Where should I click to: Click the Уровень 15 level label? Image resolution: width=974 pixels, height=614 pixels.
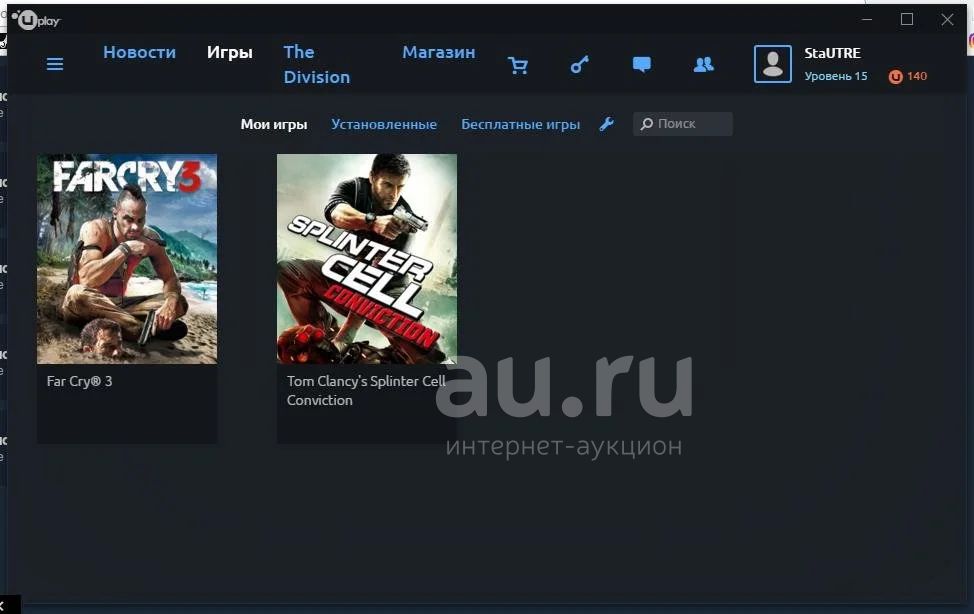click(x=835, y=76)
